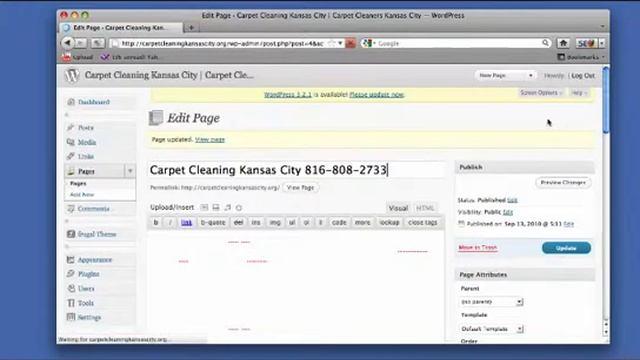Image resolution: width=640 pixels, height=360 pixels.
Task: Open Users menu in sidebar
Action: [86, 289]
